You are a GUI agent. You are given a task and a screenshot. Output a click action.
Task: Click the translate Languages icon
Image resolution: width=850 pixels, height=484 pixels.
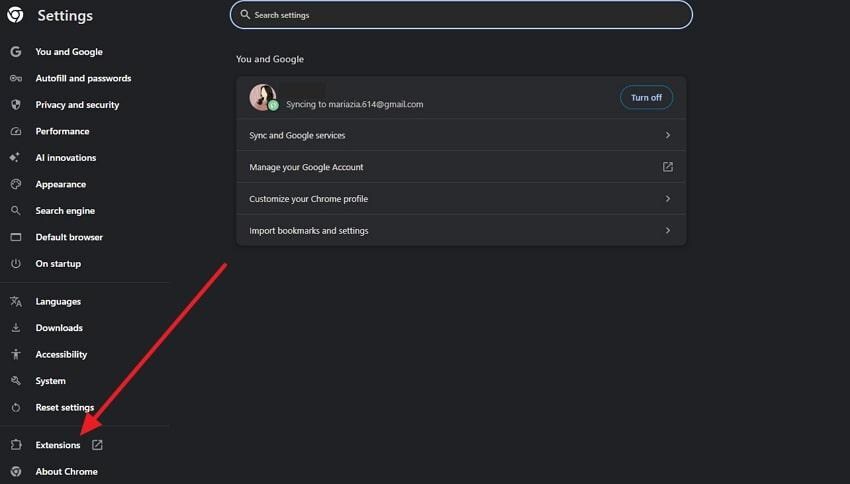pyautogui.click(x=16, y=301)
